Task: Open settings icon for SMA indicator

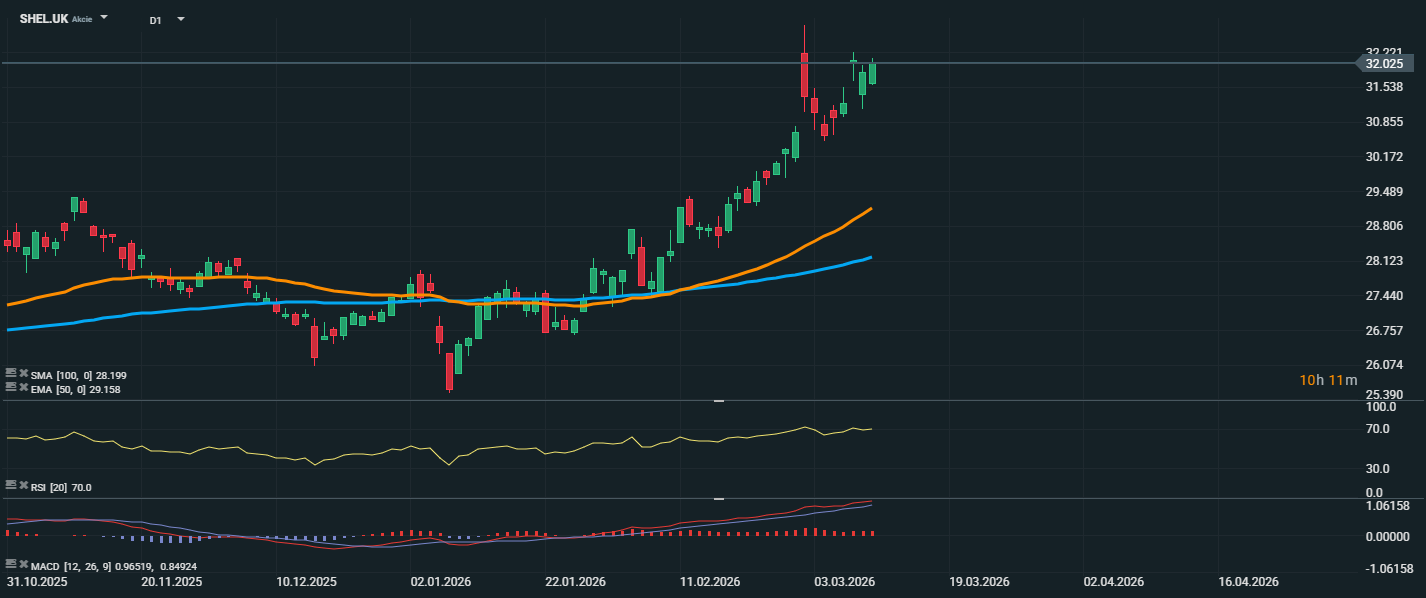Action: (11, 374)
